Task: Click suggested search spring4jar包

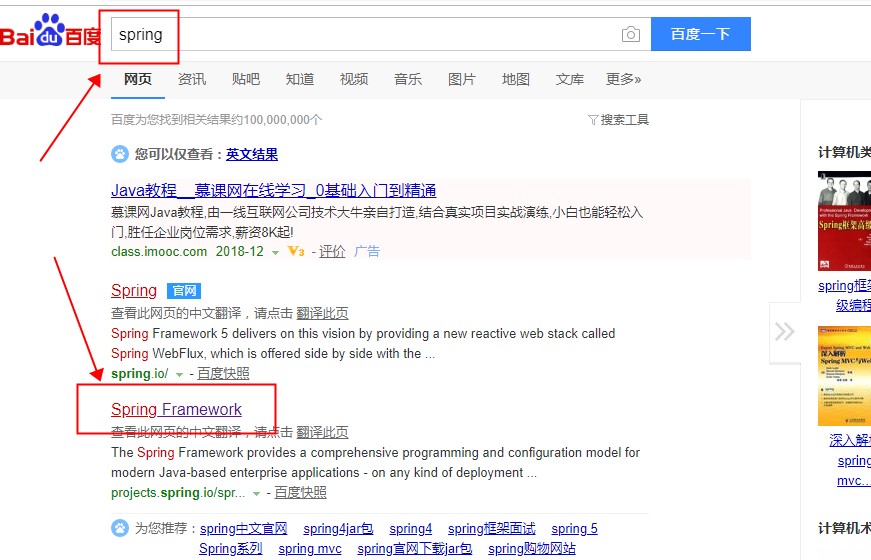Action: point(338,528)
